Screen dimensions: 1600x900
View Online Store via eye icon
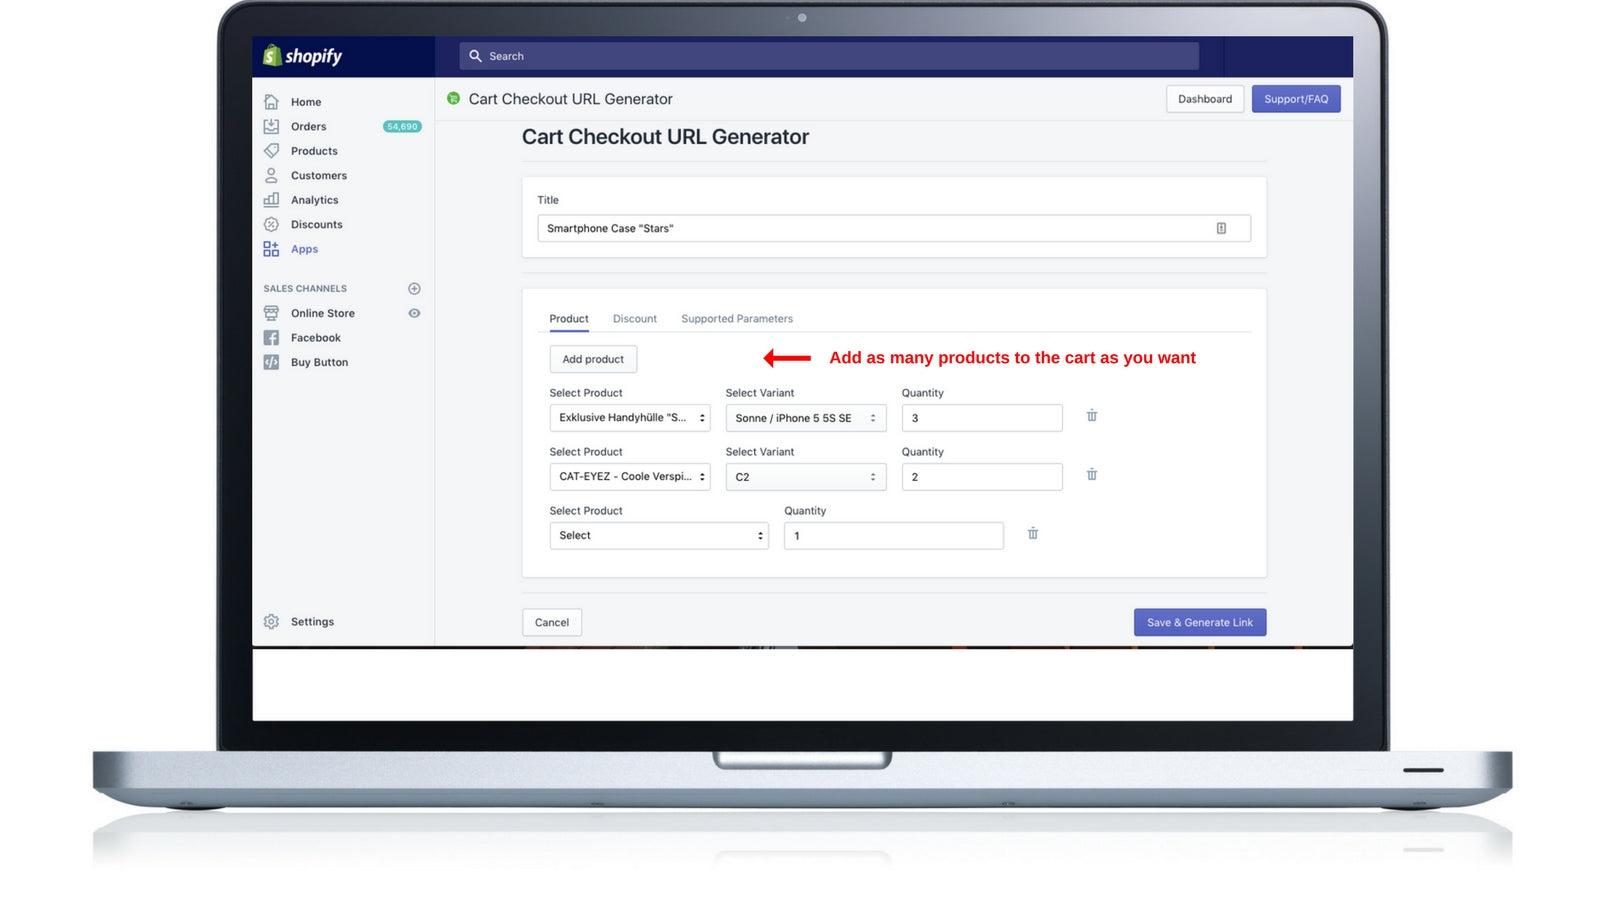click(414, 314)
